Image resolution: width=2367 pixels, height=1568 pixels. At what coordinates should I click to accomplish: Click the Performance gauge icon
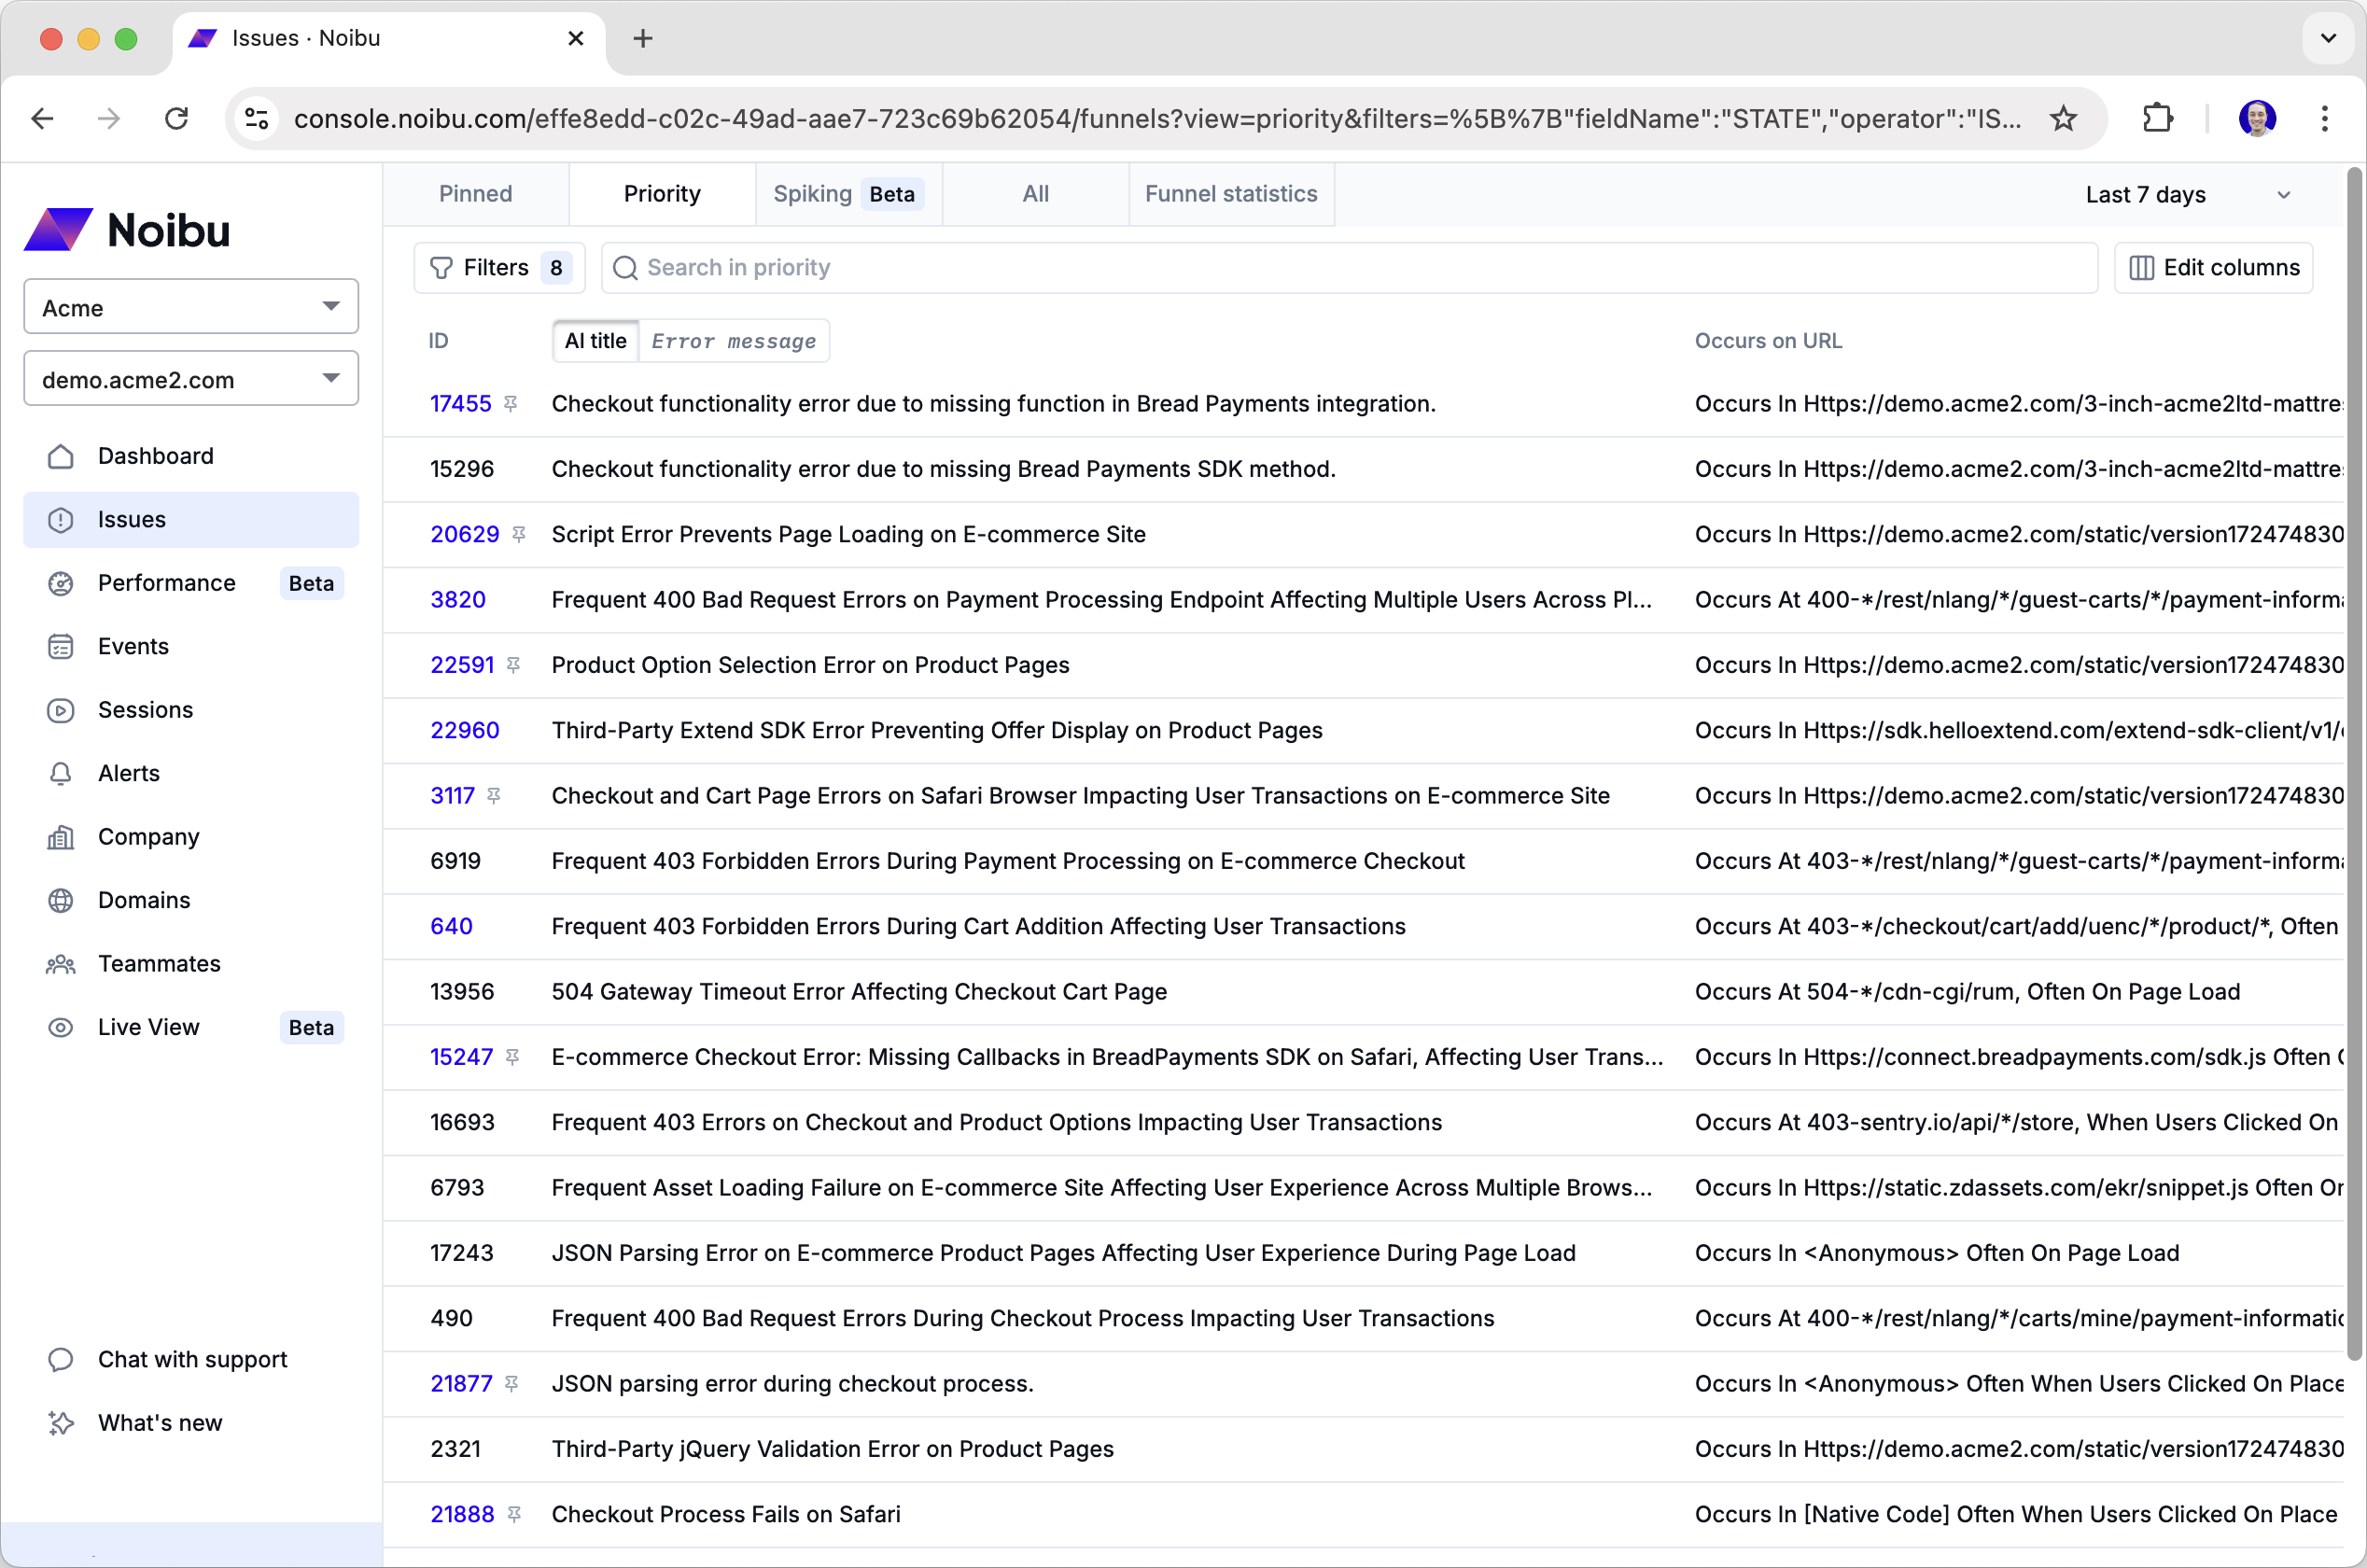click(x=61, y=583)
